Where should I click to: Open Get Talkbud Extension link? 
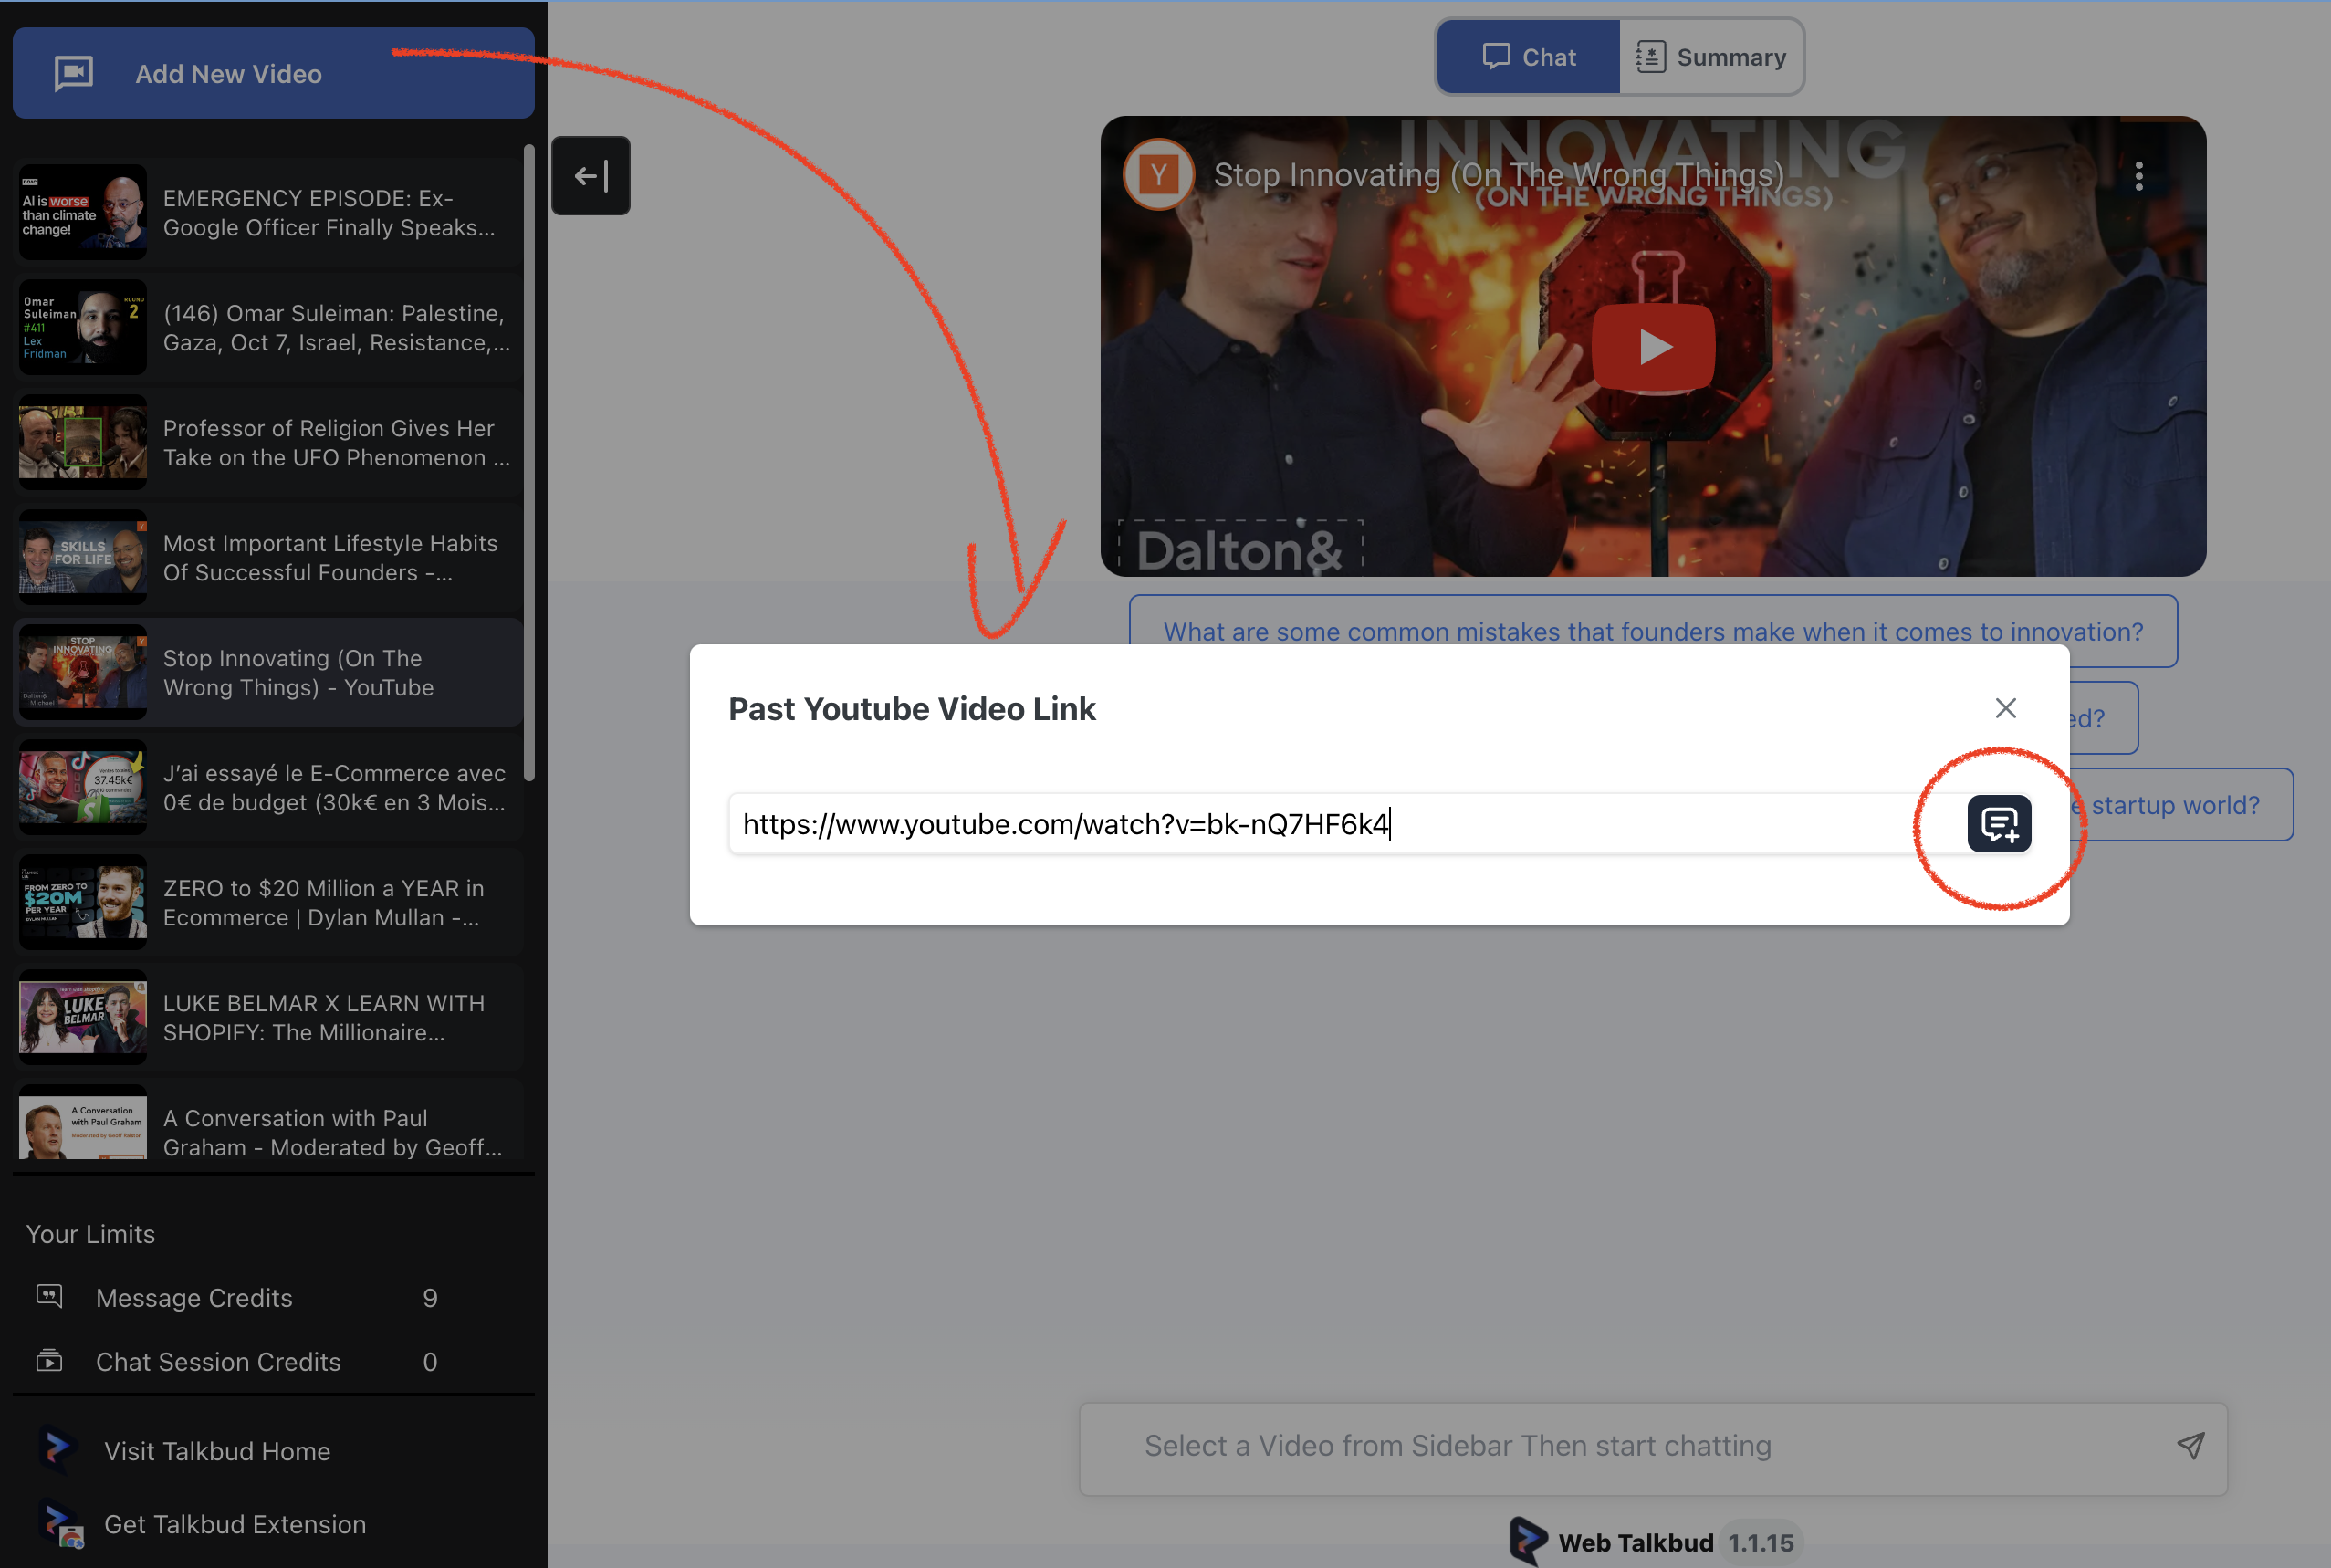(x=235, y=1524)
